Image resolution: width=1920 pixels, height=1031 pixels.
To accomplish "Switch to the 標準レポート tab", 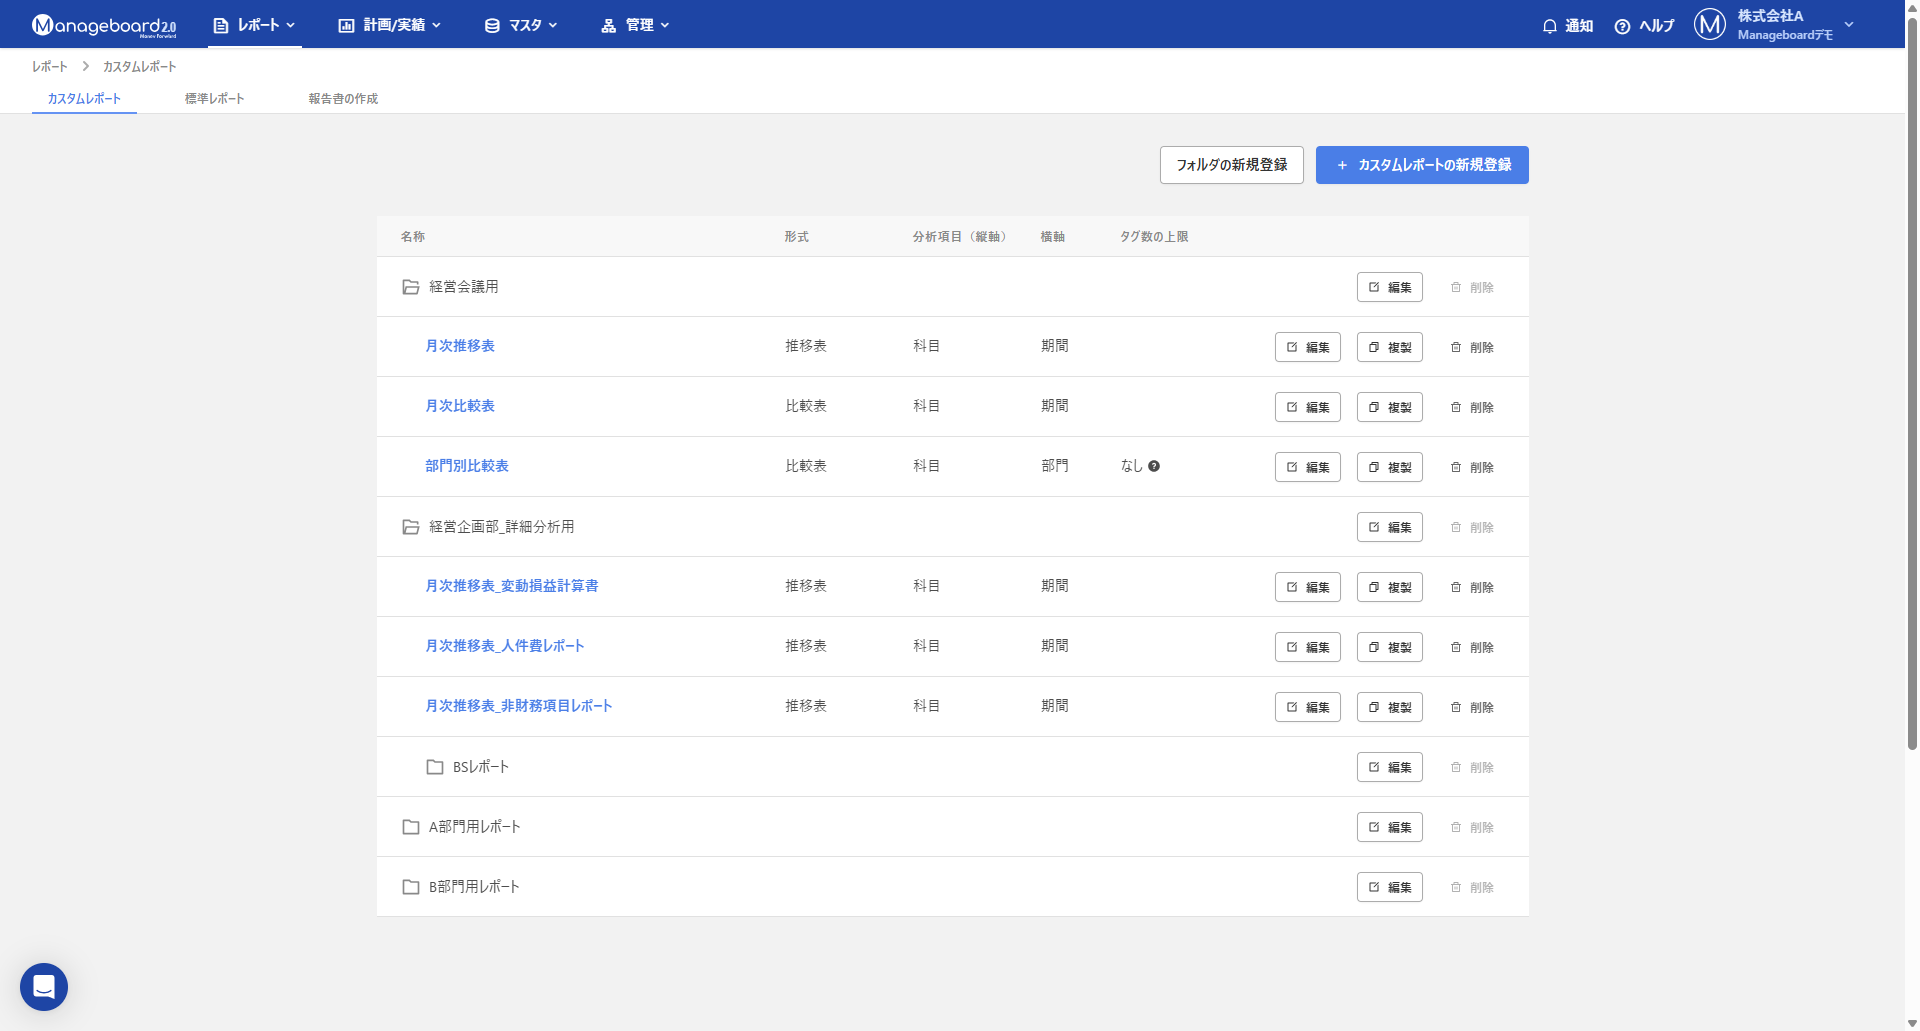I will point(214,98).
